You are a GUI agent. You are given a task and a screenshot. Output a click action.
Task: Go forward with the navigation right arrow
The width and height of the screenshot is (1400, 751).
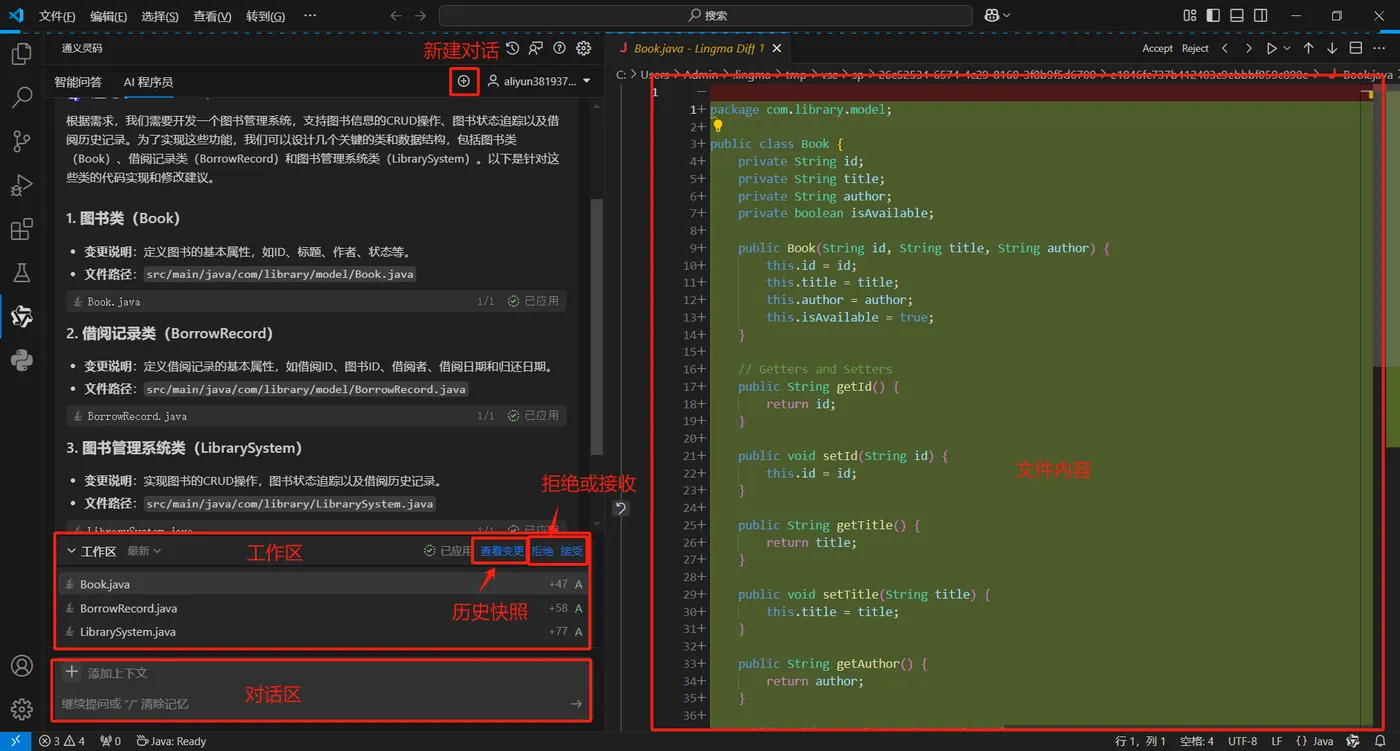pyautogui.click(x=420, y=16)
